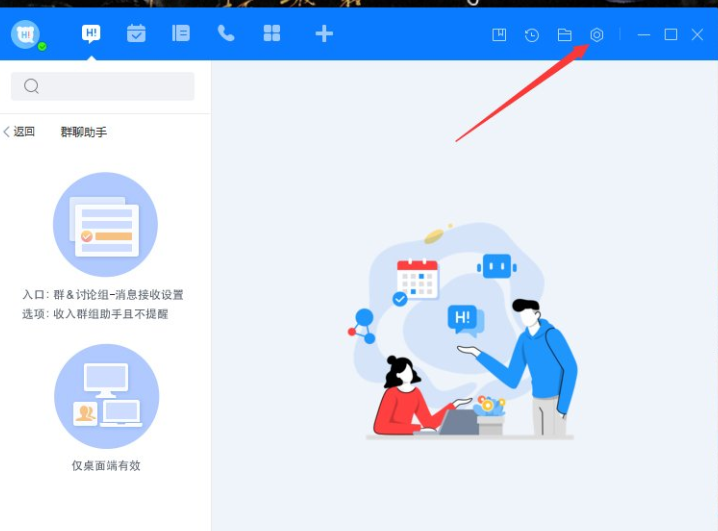
Task: Click the 群聊助手 title label
Action: (x=84, y=132)
